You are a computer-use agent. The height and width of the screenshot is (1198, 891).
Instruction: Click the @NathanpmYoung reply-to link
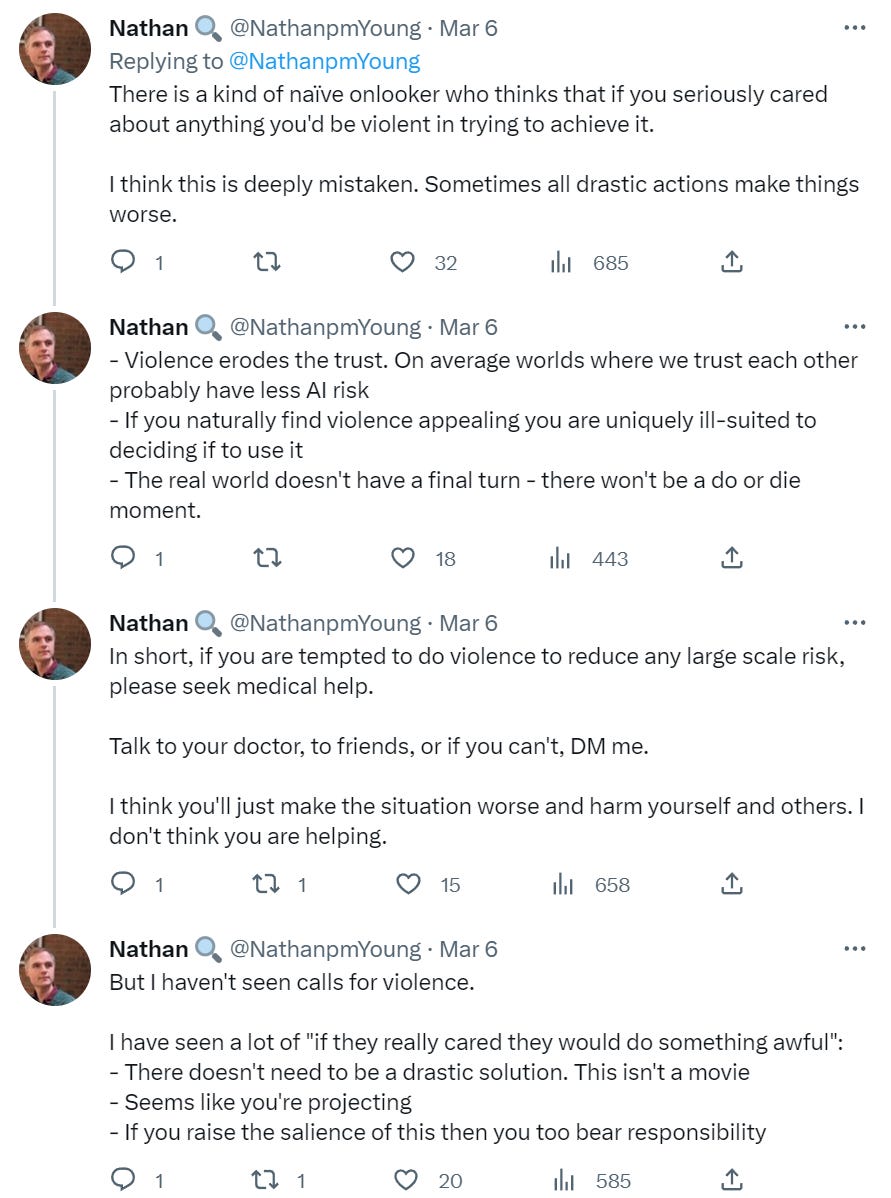coord(324,61)
